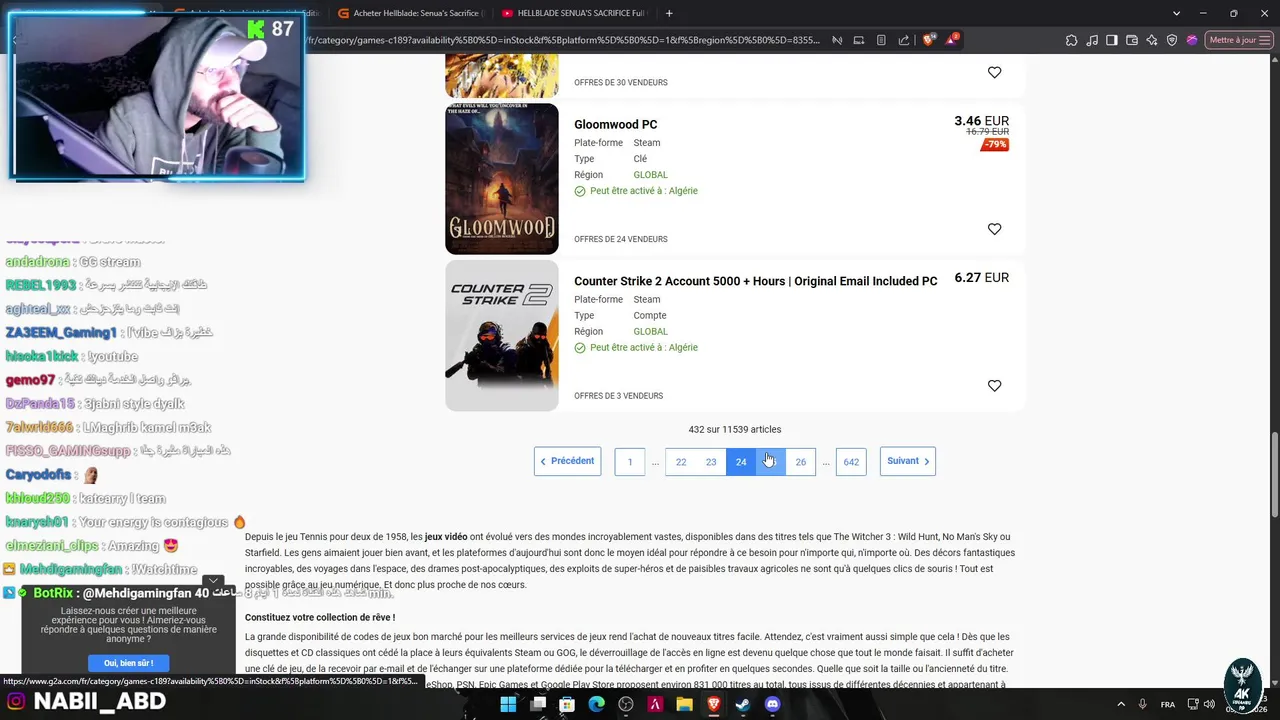
Task: Open OBS Studio from taskbar
Action: pyautogui.click(x=626, y=704)
